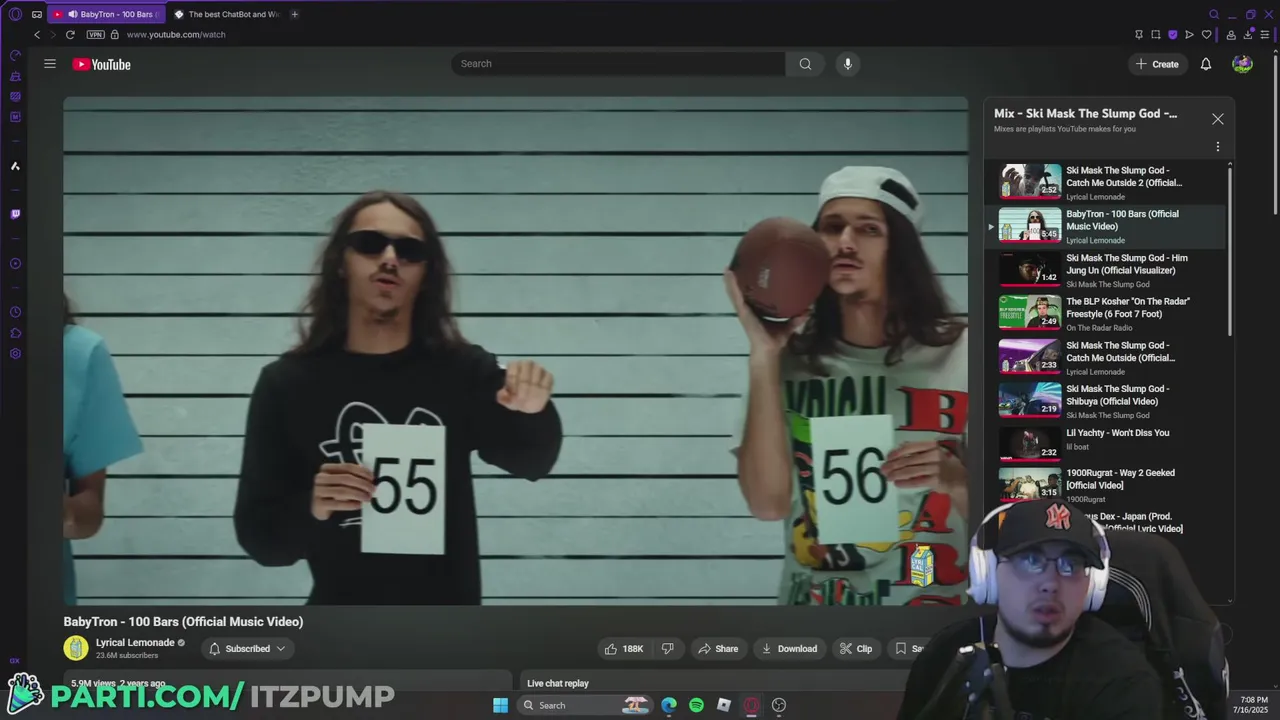Open the Subscribed notification dropdown
This screenshot has height=720, width=1280.
[246, 649]
